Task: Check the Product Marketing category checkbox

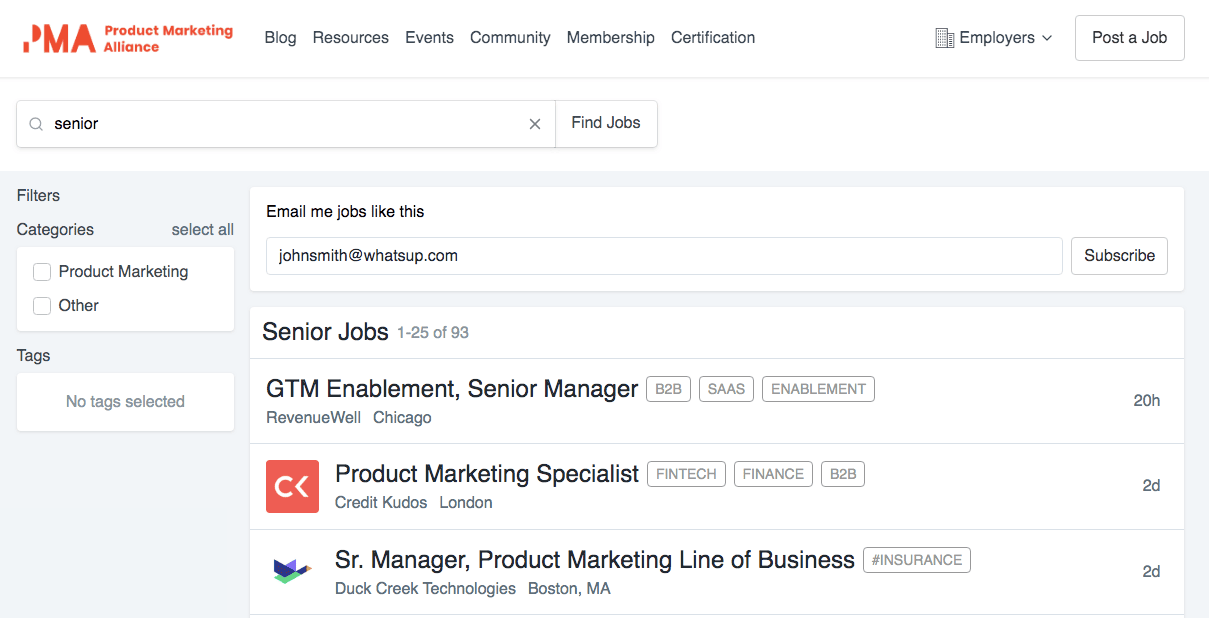Action: point(42,272)
